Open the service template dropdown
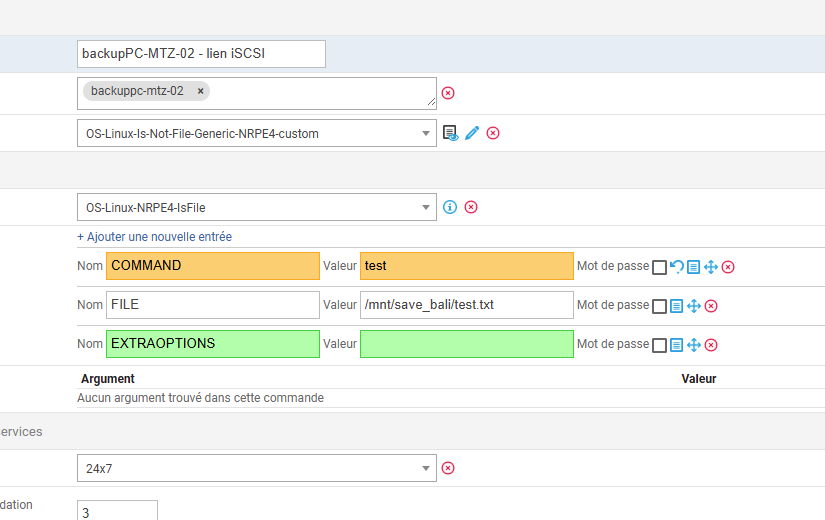825x520 pixels. (257, 133)
